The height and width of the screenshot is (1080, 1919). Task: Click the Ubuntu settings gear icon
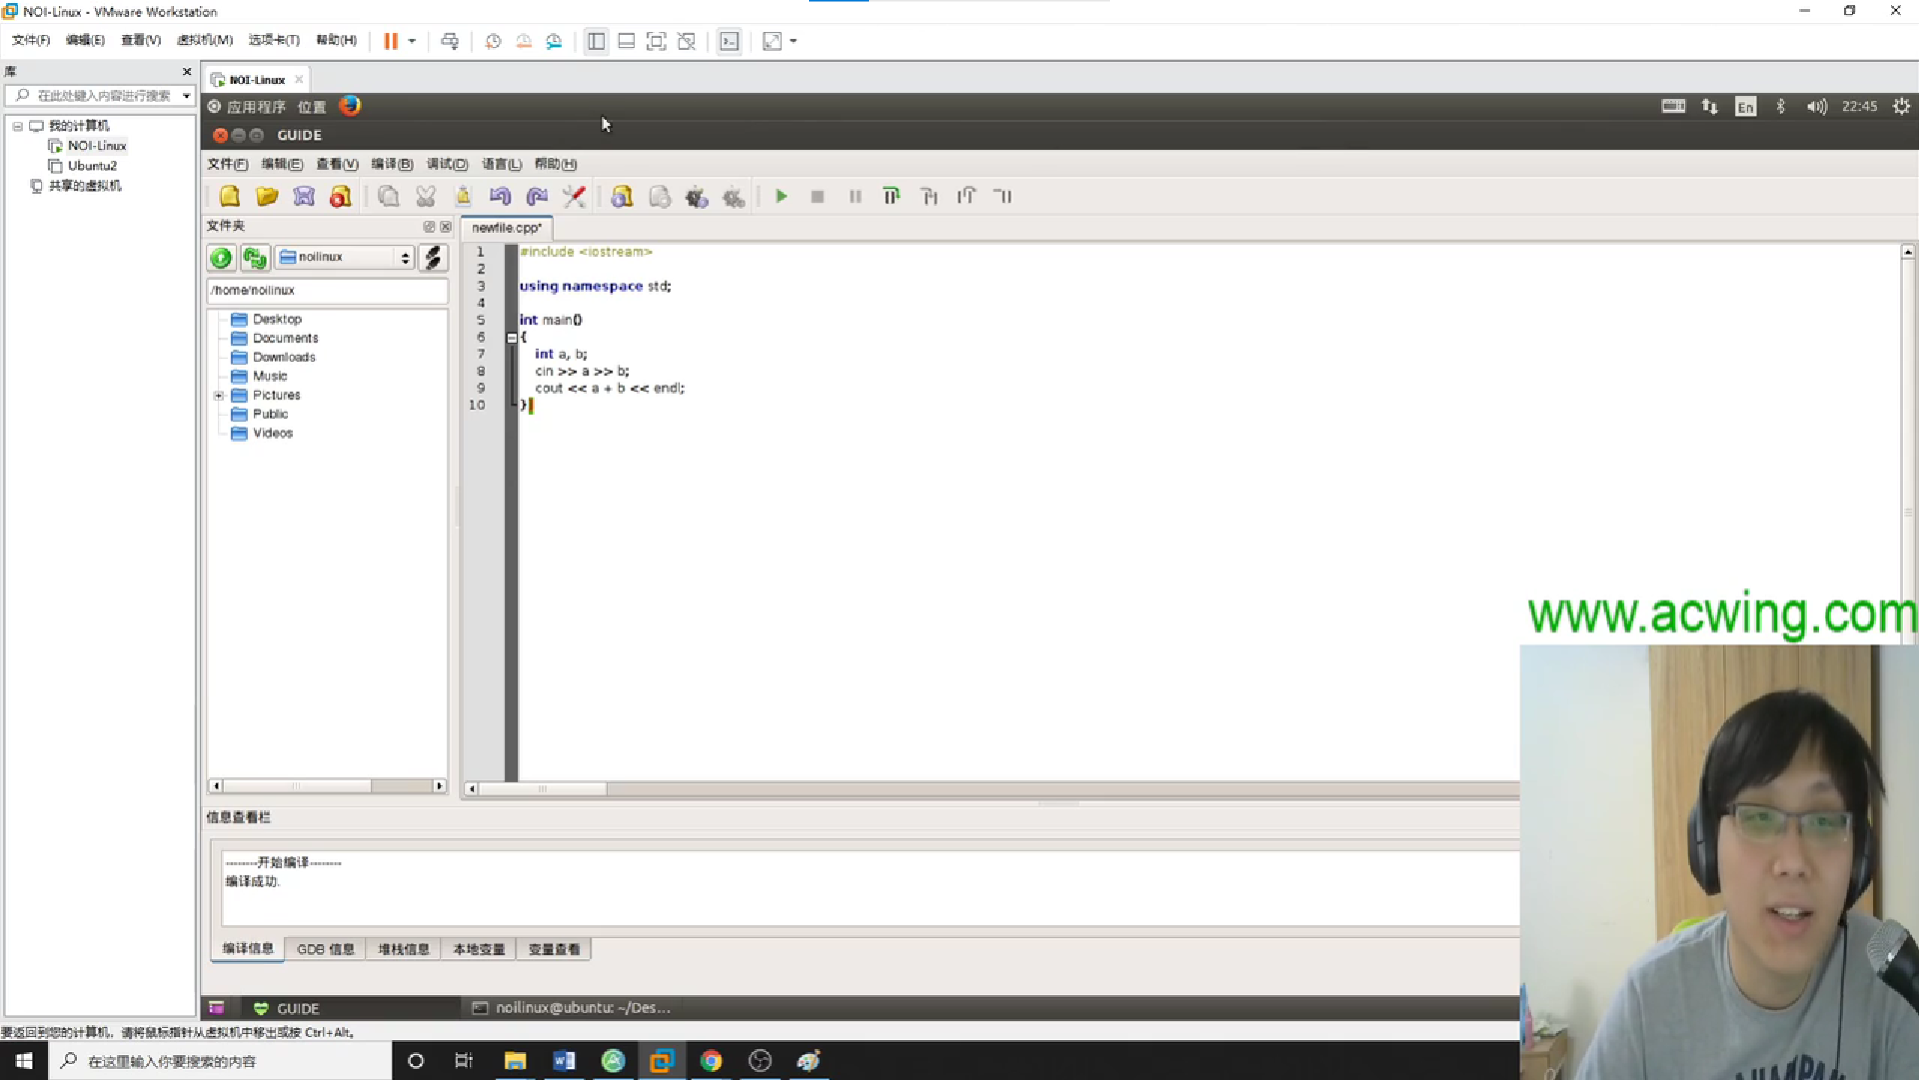click(x=1901, y=106)
